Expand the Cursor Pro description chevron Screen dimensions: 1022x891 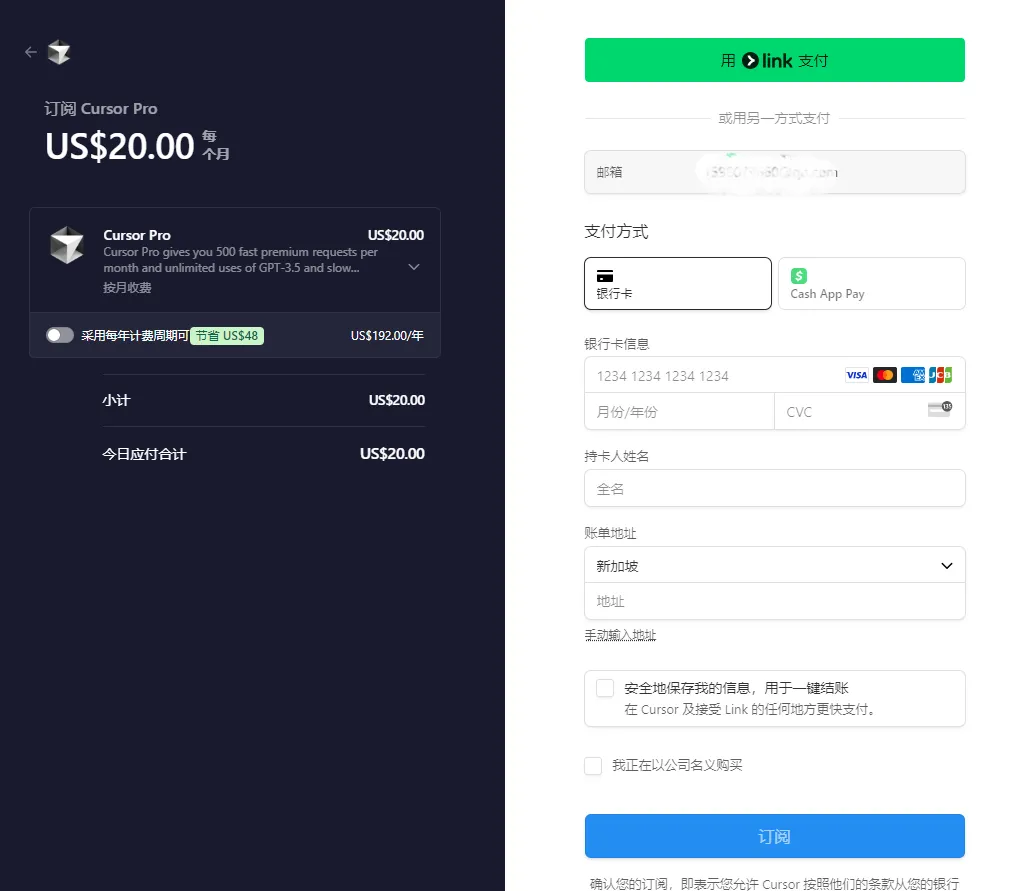pyautogui.click(x=413, y=267)
